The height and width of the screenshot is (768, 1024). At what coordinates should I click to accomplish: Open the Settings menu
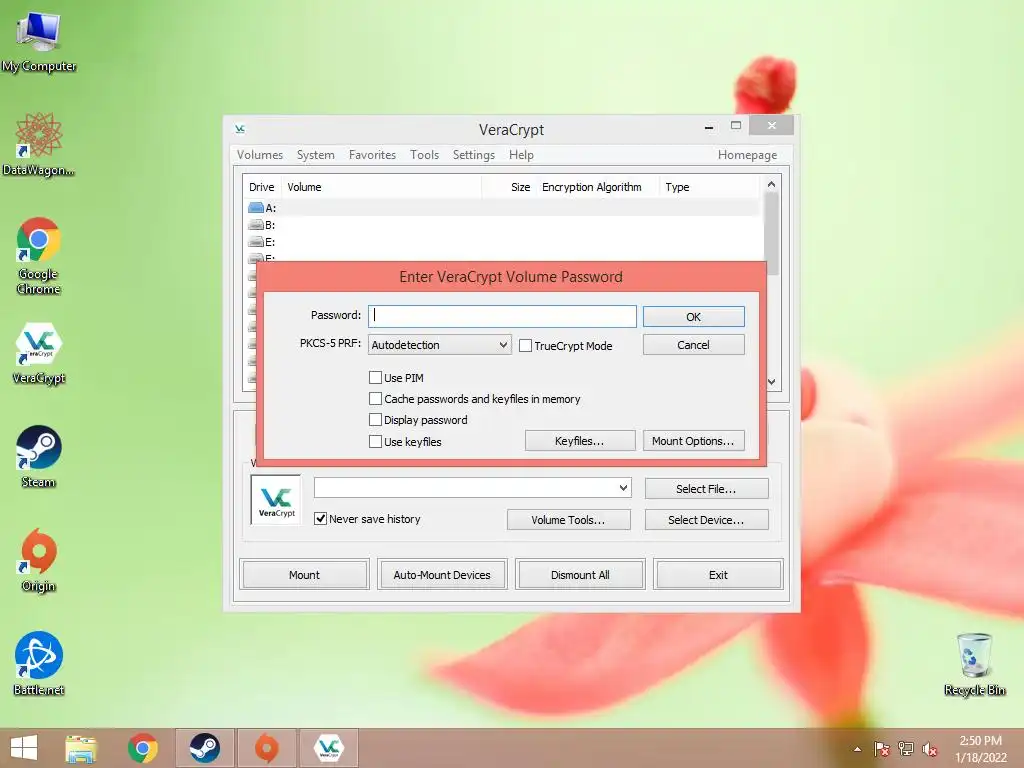click(473, 155)
